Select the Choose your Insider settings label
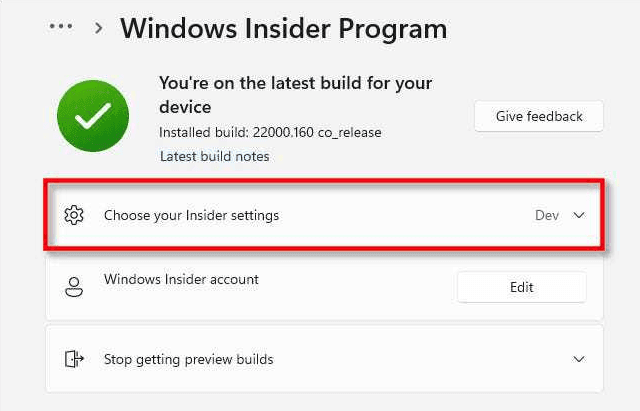This screenshot has width=640, height=411. [x=191, y=215]
